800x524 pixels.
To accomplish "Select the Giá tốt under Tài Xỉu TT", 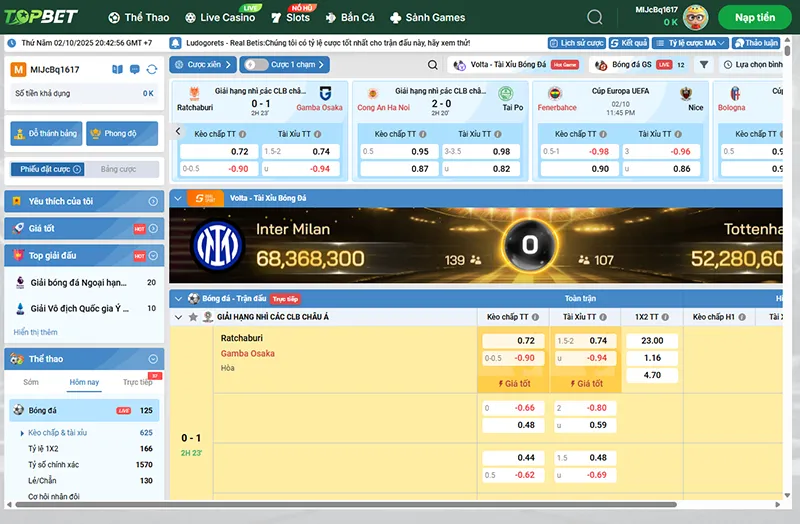I will coord(586,384).
